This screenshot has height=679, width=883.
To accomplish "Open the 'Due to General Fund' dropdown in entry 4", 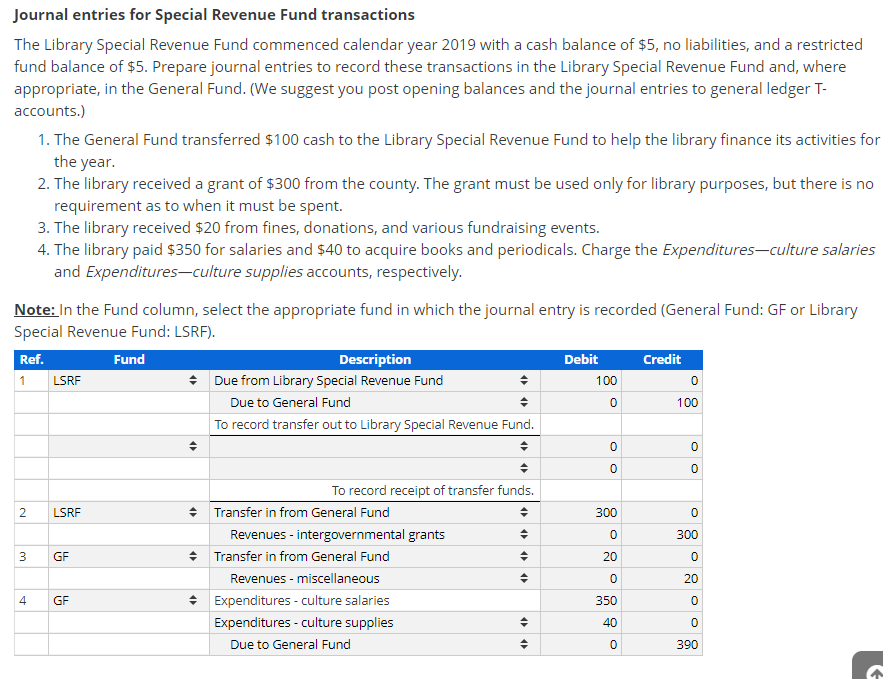I will [x=523, y=644].
